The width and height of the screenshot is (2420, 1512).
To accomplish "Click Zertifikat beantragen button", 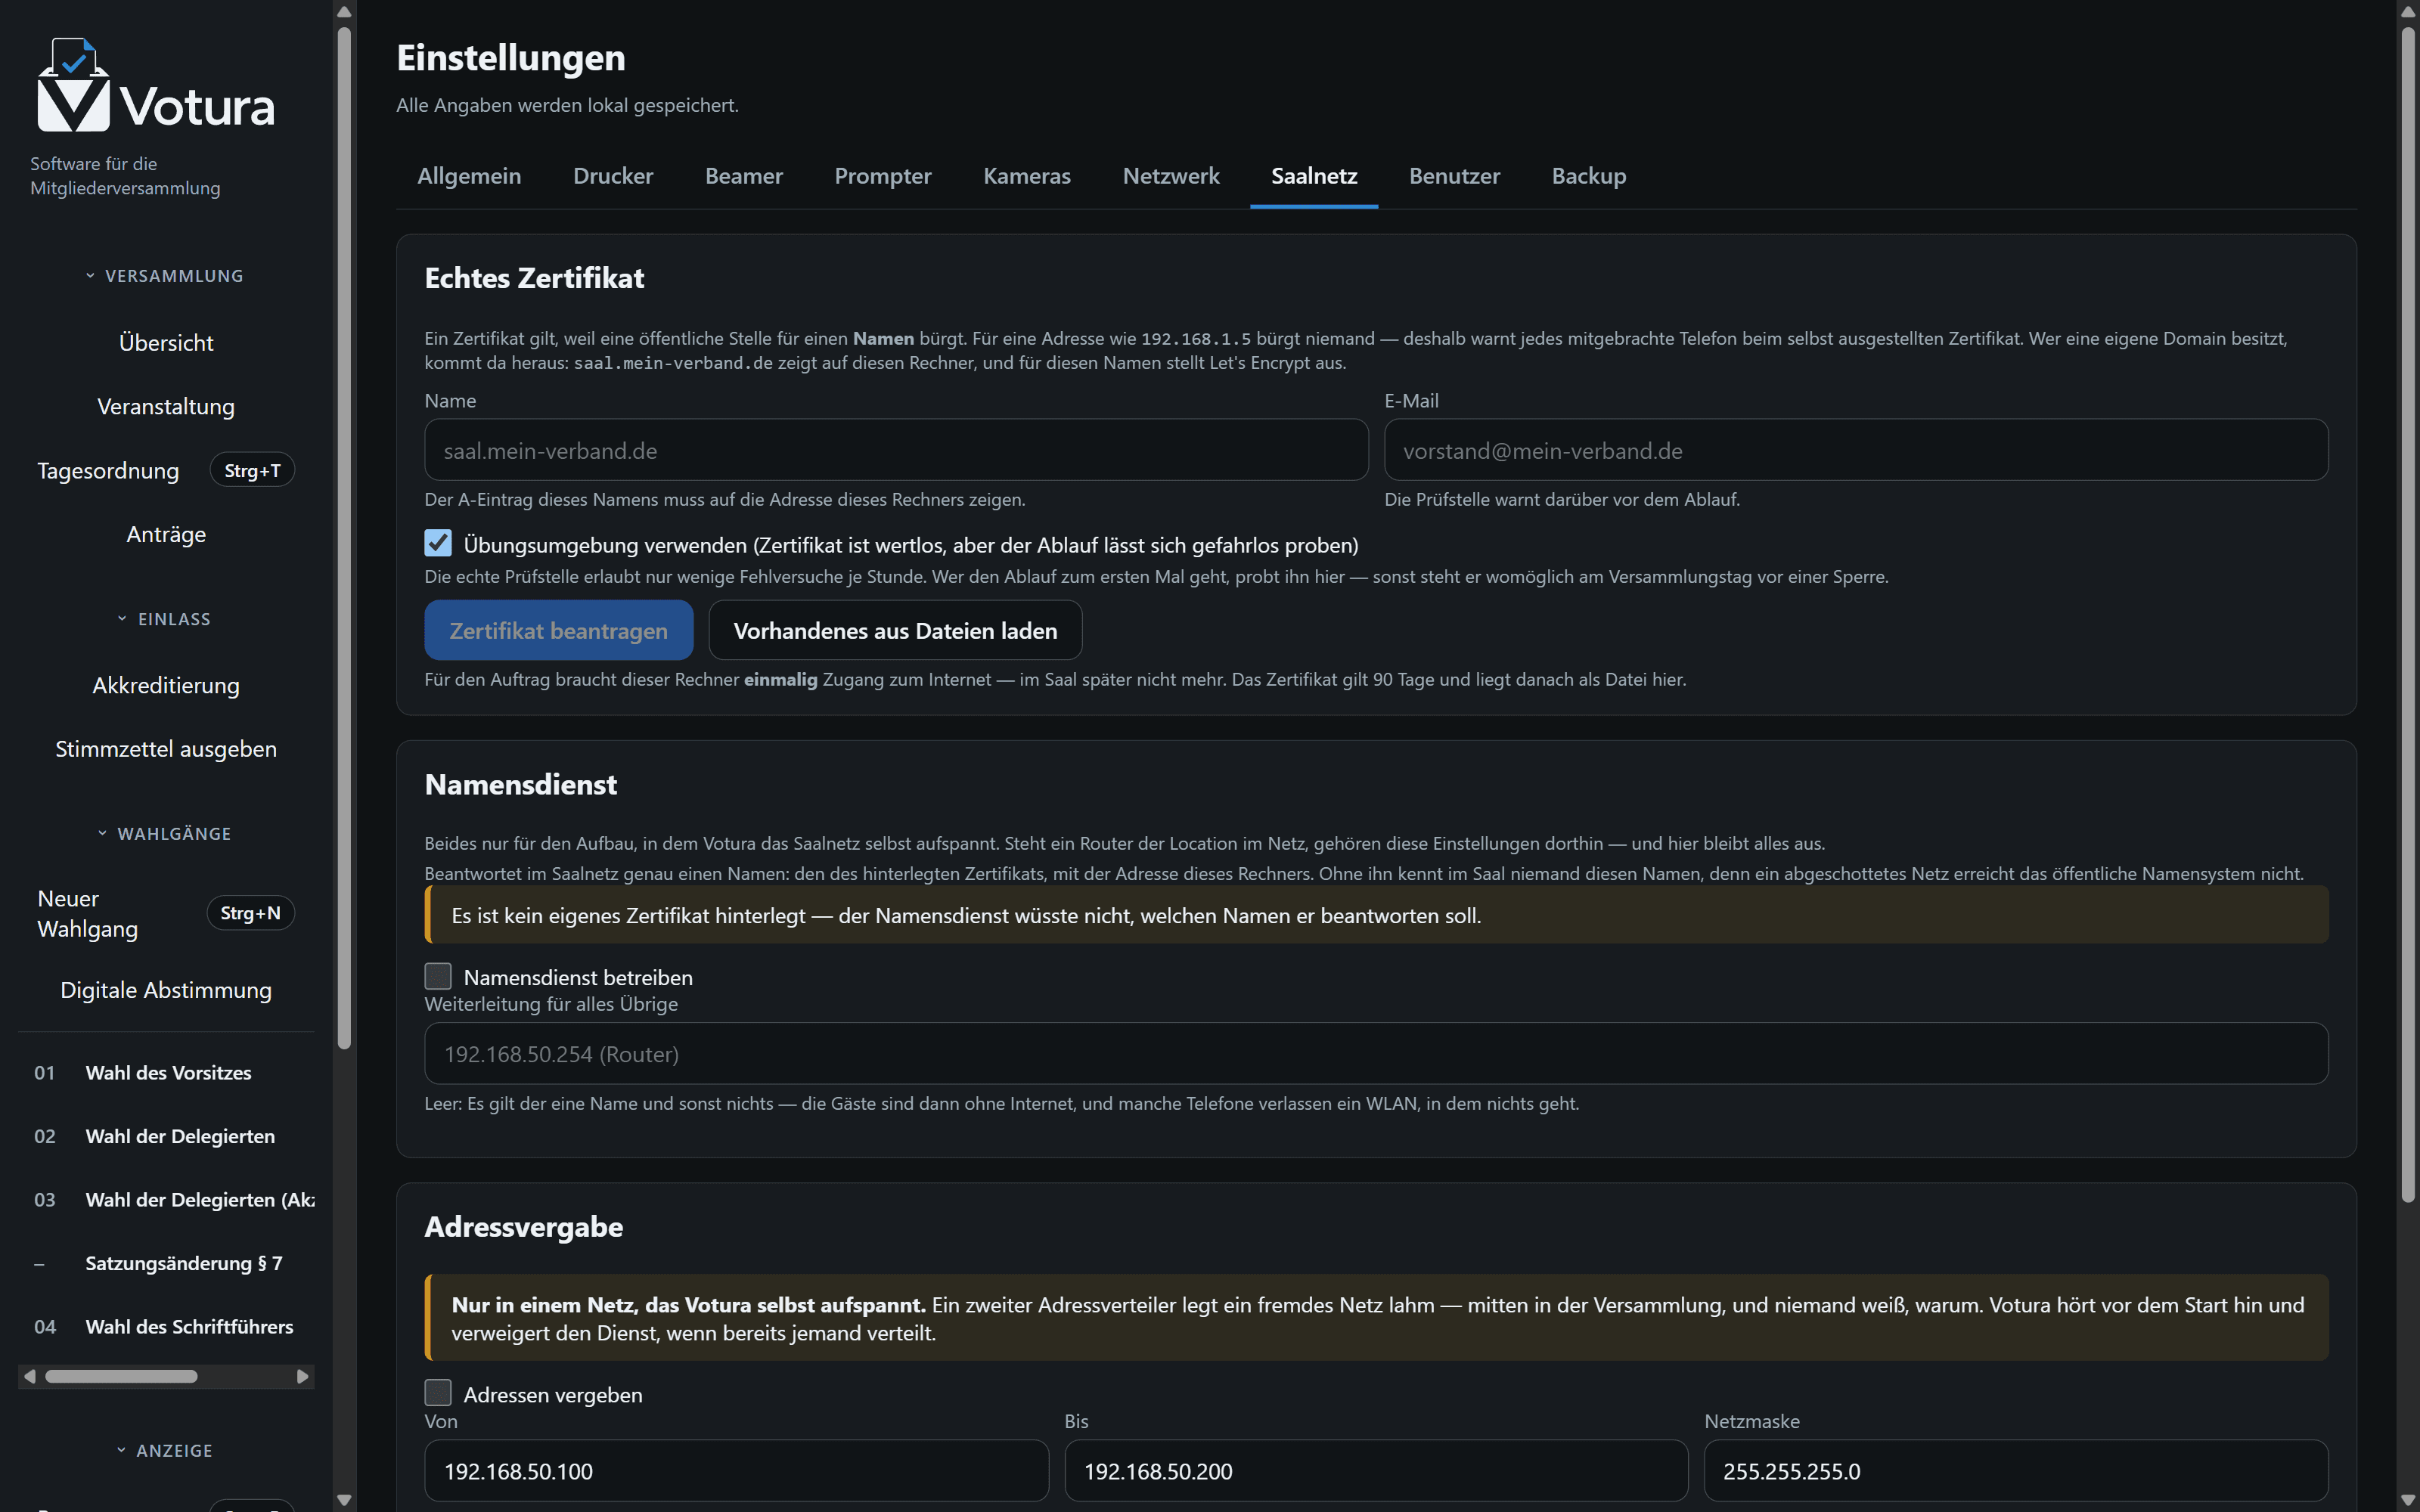I will 559,630.
